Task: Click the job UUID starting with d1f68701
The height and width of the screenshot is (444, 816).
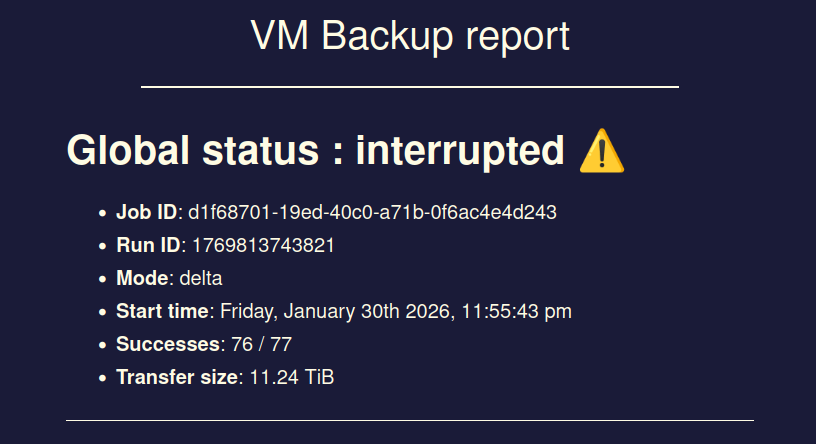Action: click(372, 212)
